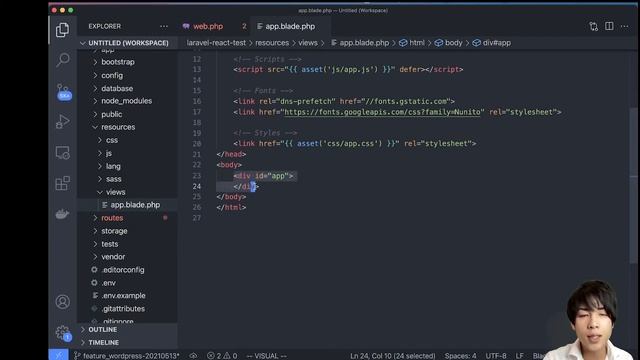Open the Explorer view in activity bar
640x360 pixels.
[62, 30]
